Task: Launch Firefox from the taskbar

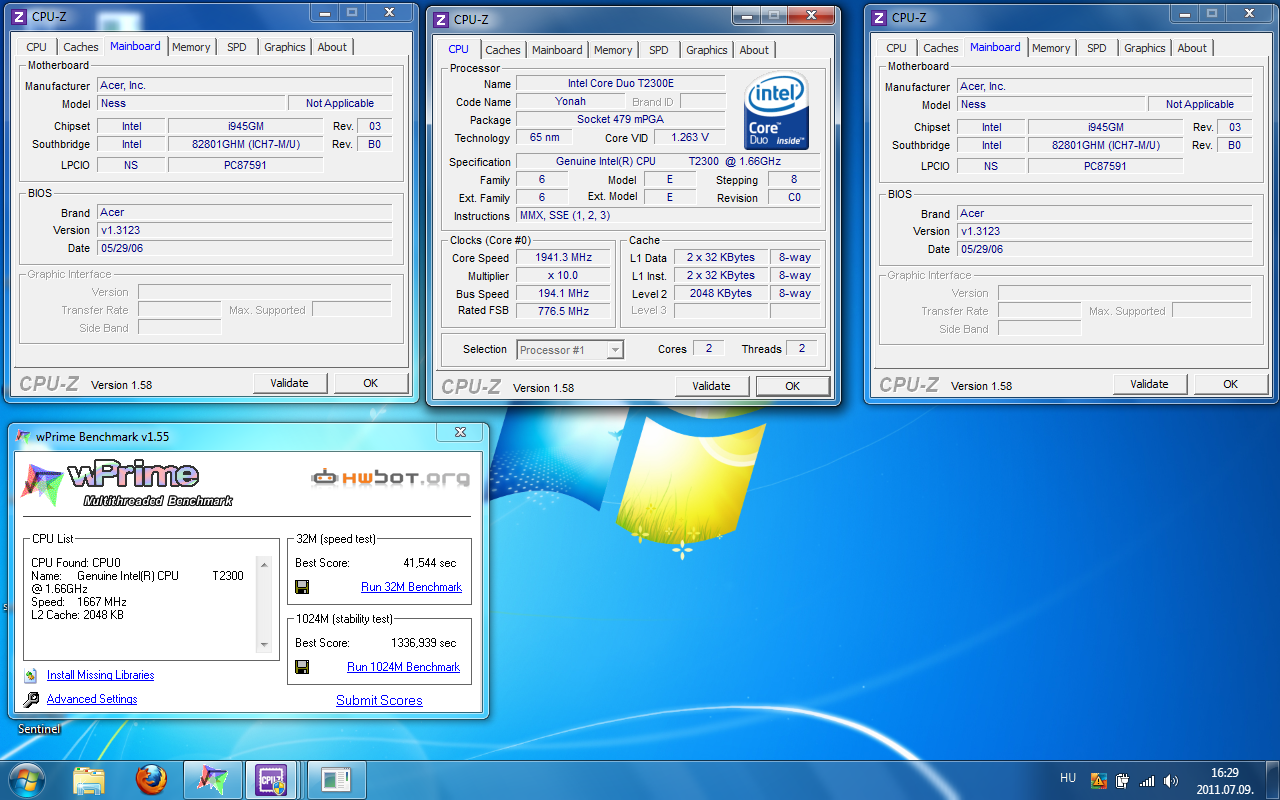Action: coord(151,780)
